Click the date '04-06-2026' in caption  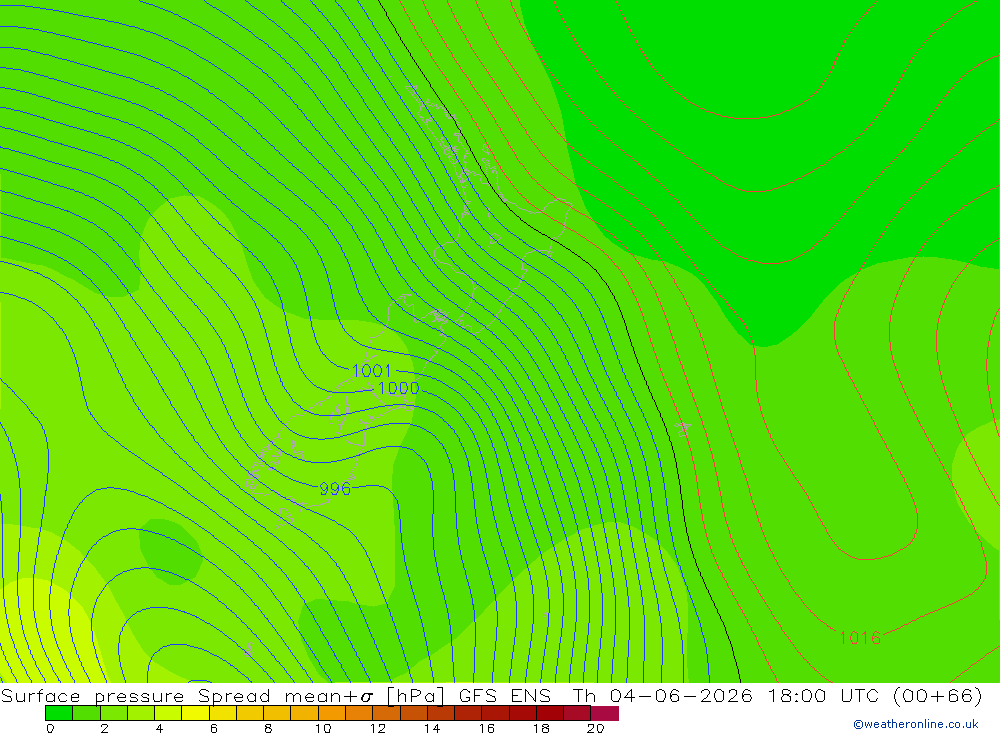pos(681,695)
